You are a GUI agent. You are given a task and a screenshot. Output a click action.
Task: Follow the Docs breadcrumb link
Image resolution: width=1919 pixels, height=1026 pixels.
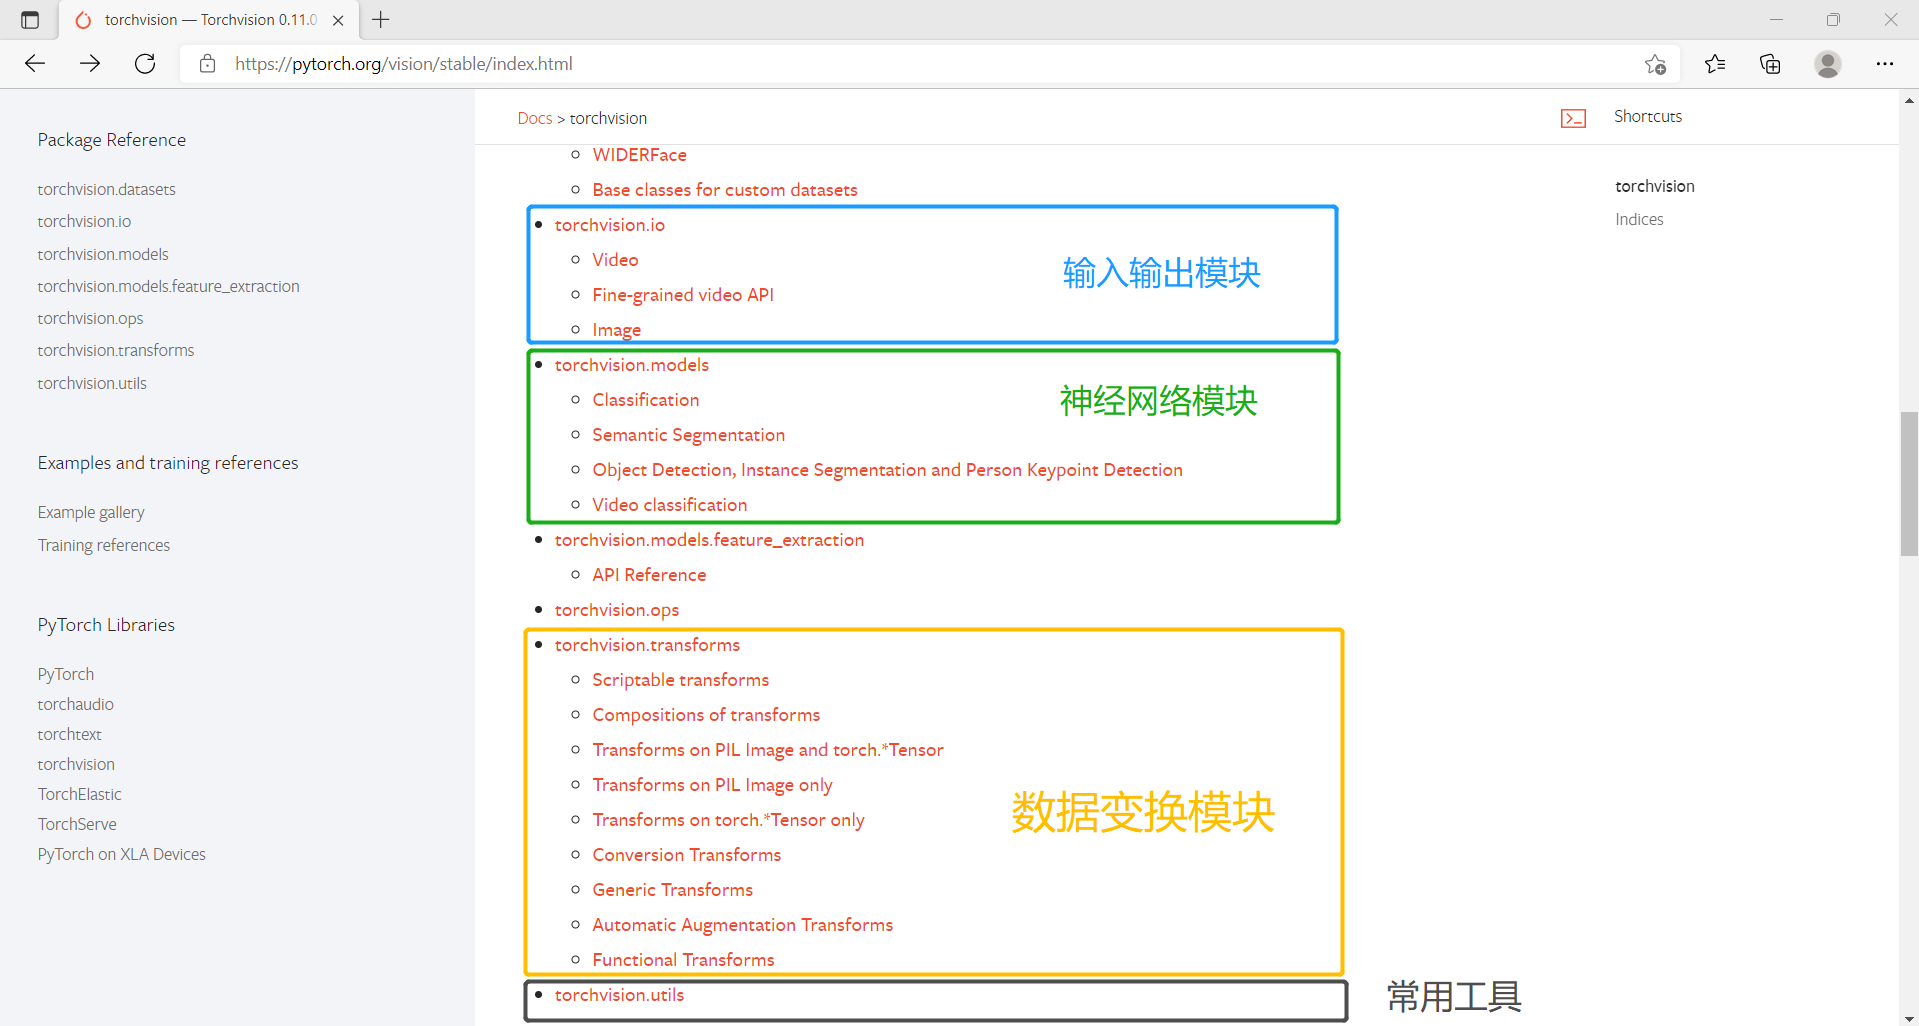[534, 117]
